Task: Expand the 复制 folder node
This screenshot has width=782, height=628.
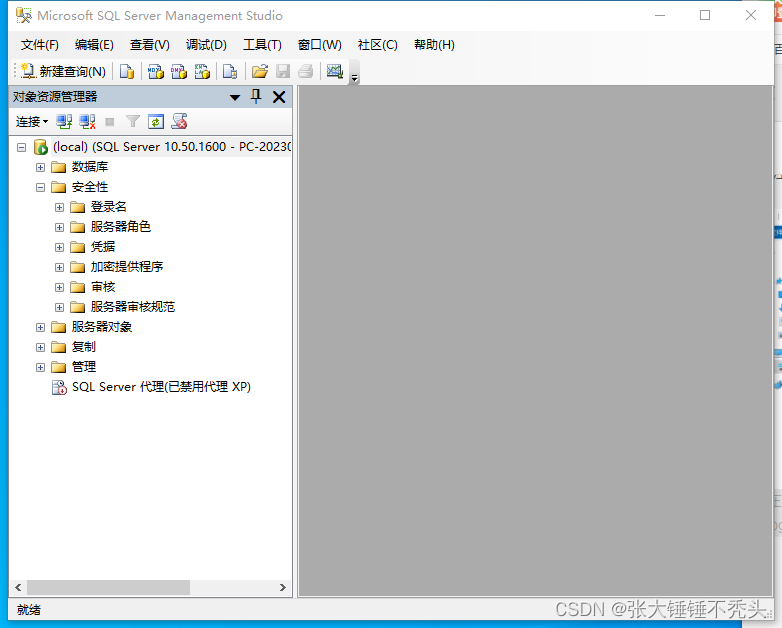Action: point(40,347)
